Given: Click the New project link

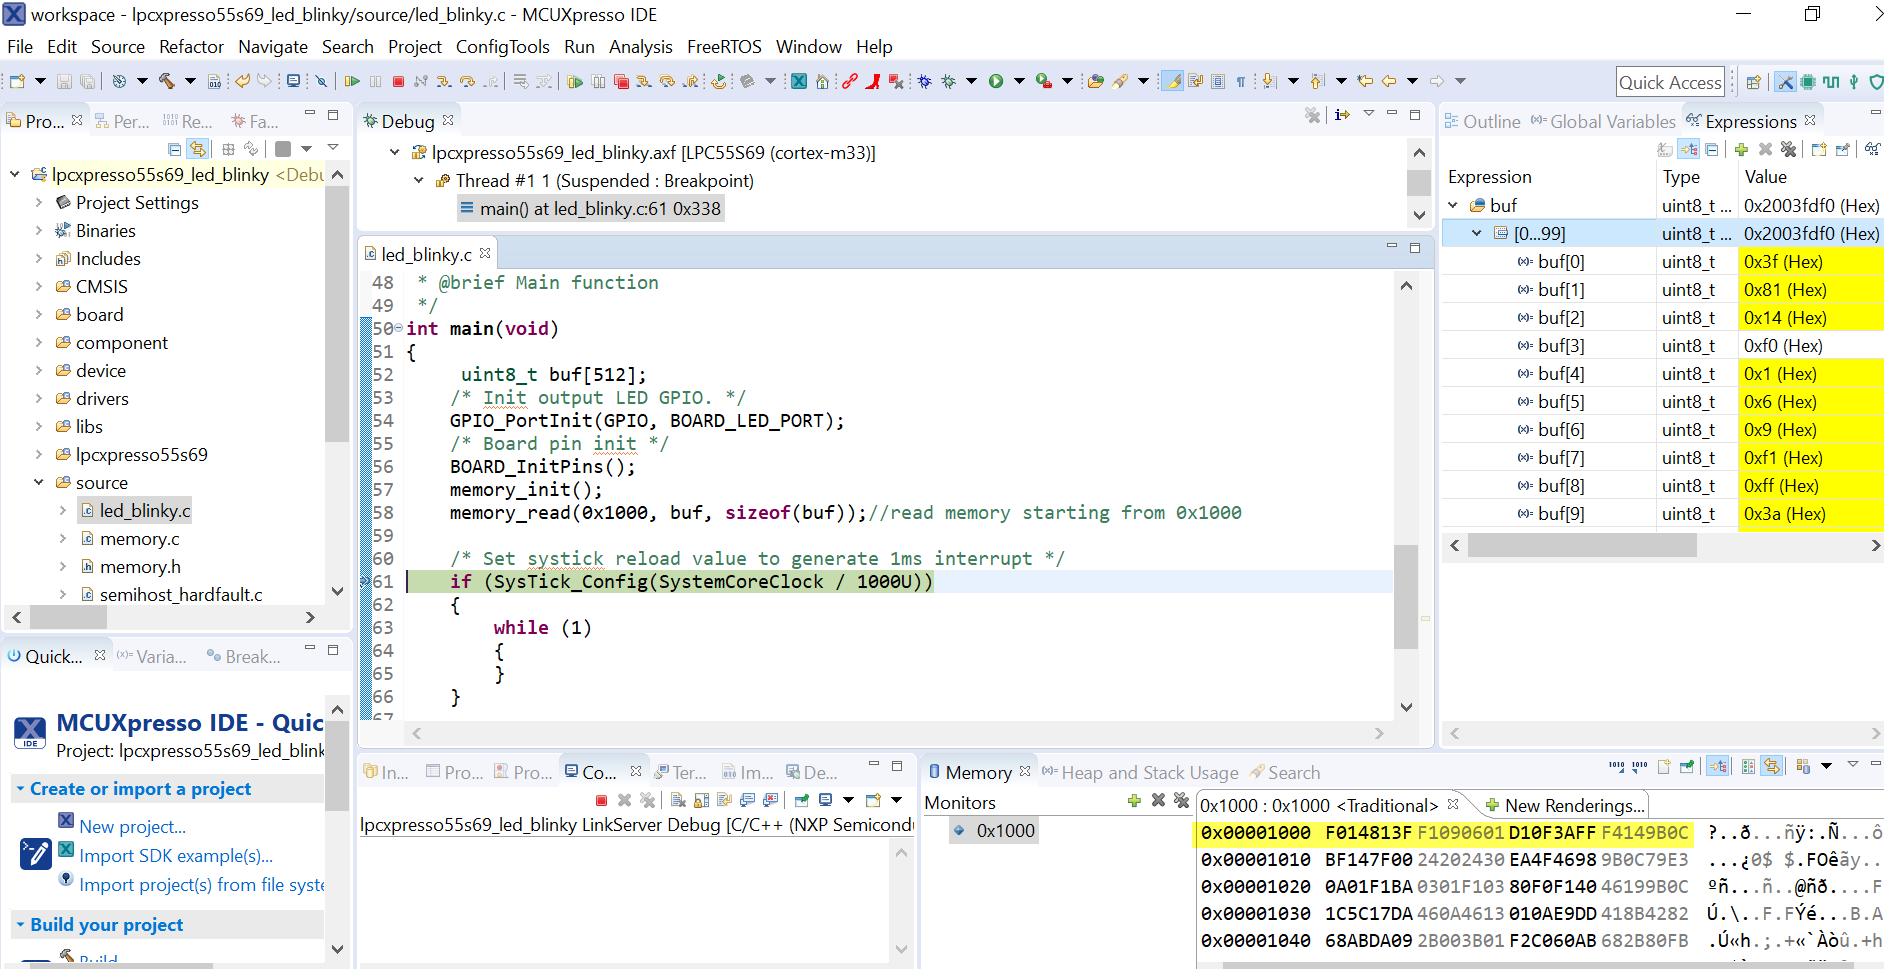Looking at the screenshot, I should click(x=132, y=826).
